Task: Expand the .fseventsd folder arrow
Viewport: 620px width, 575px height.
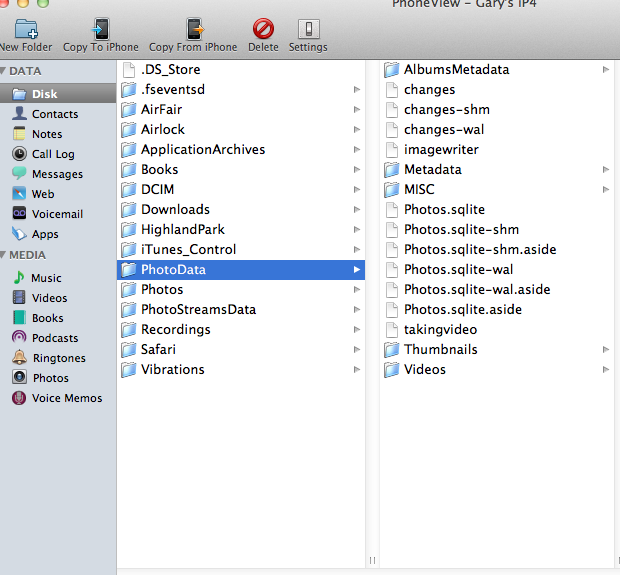Action: coord(357,89)
